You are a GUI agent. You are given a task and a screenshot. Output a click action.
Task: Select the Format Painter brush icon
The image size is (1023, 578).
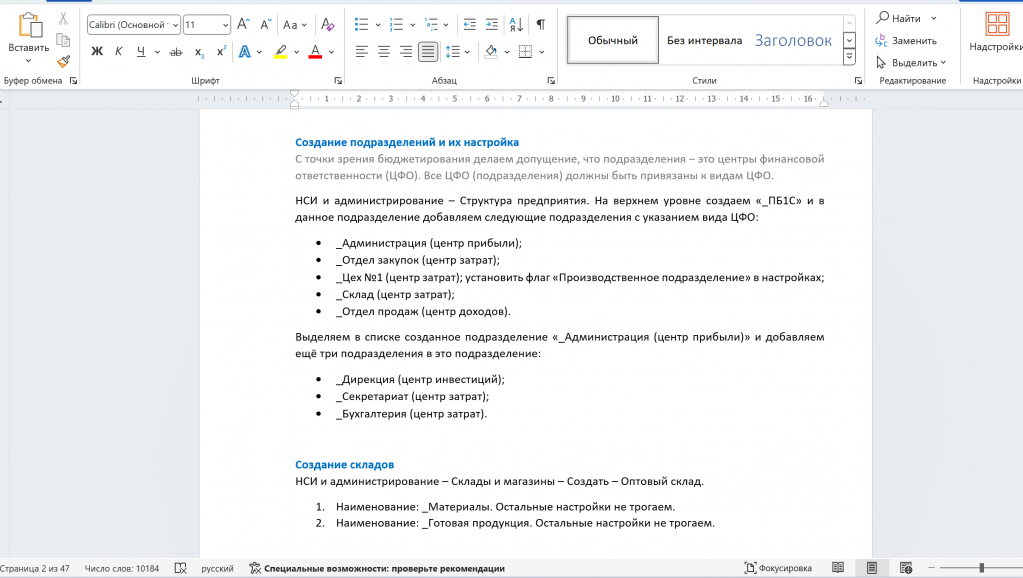point(63,61)
